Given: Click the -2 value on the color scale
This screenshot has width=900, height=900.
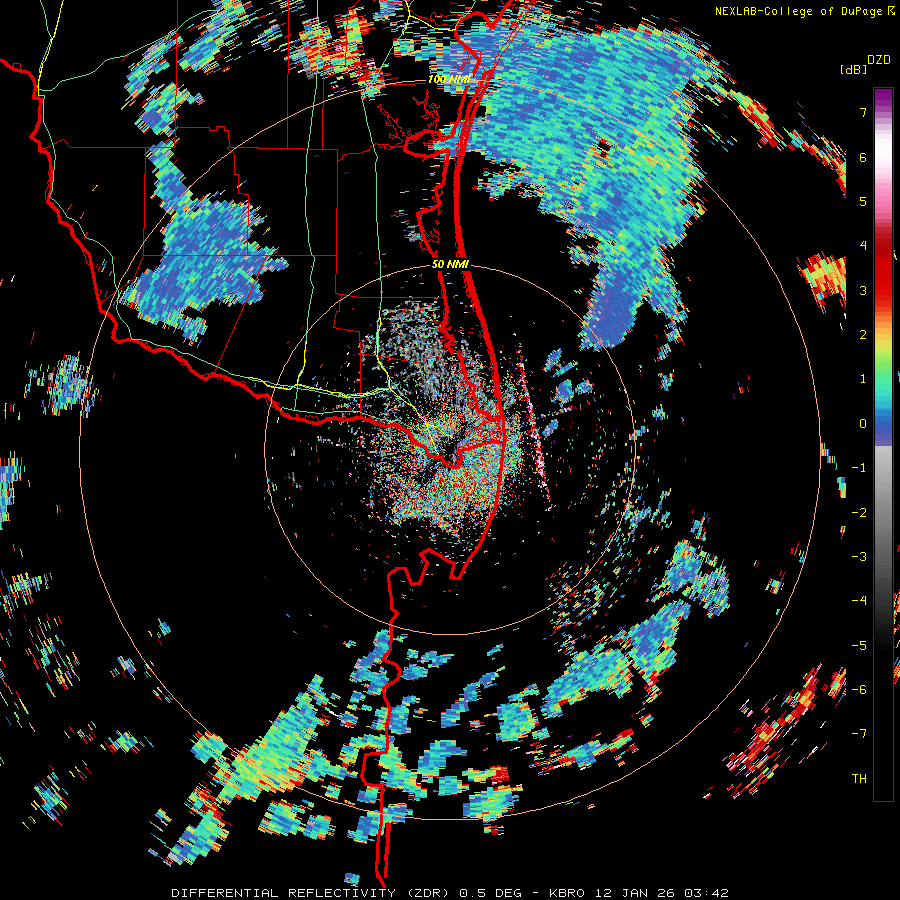Looking at the screenshot, I should (859, 512).
